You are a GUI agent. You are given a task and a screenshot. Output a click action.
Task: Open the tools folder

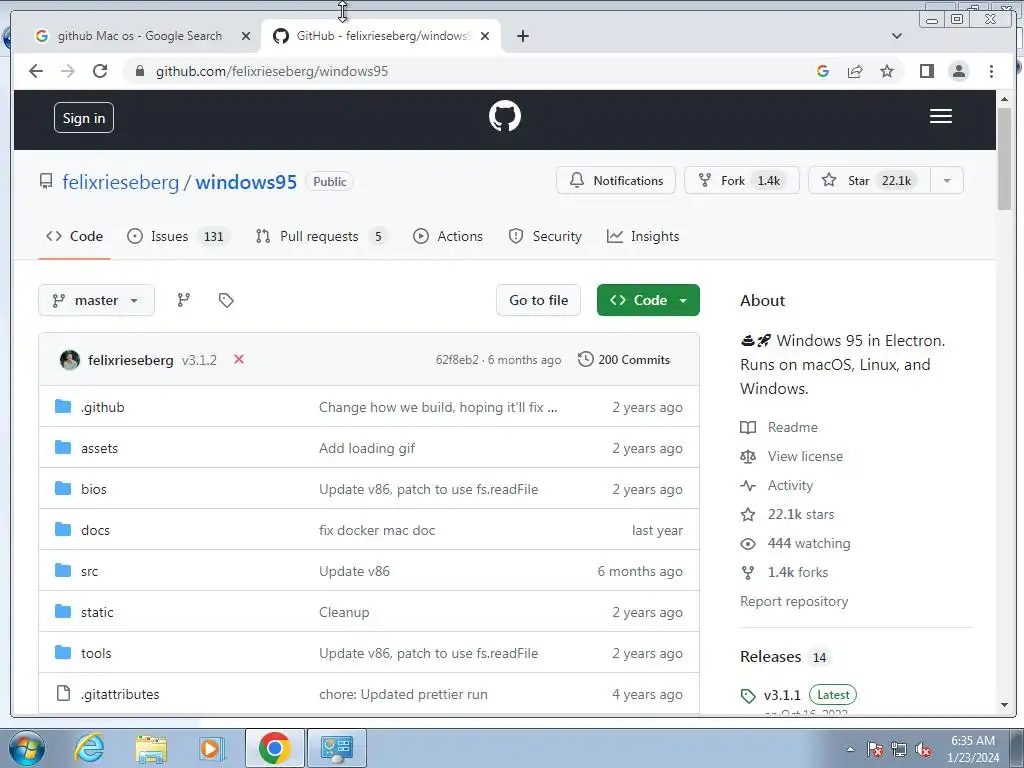[x=96, y=654]
